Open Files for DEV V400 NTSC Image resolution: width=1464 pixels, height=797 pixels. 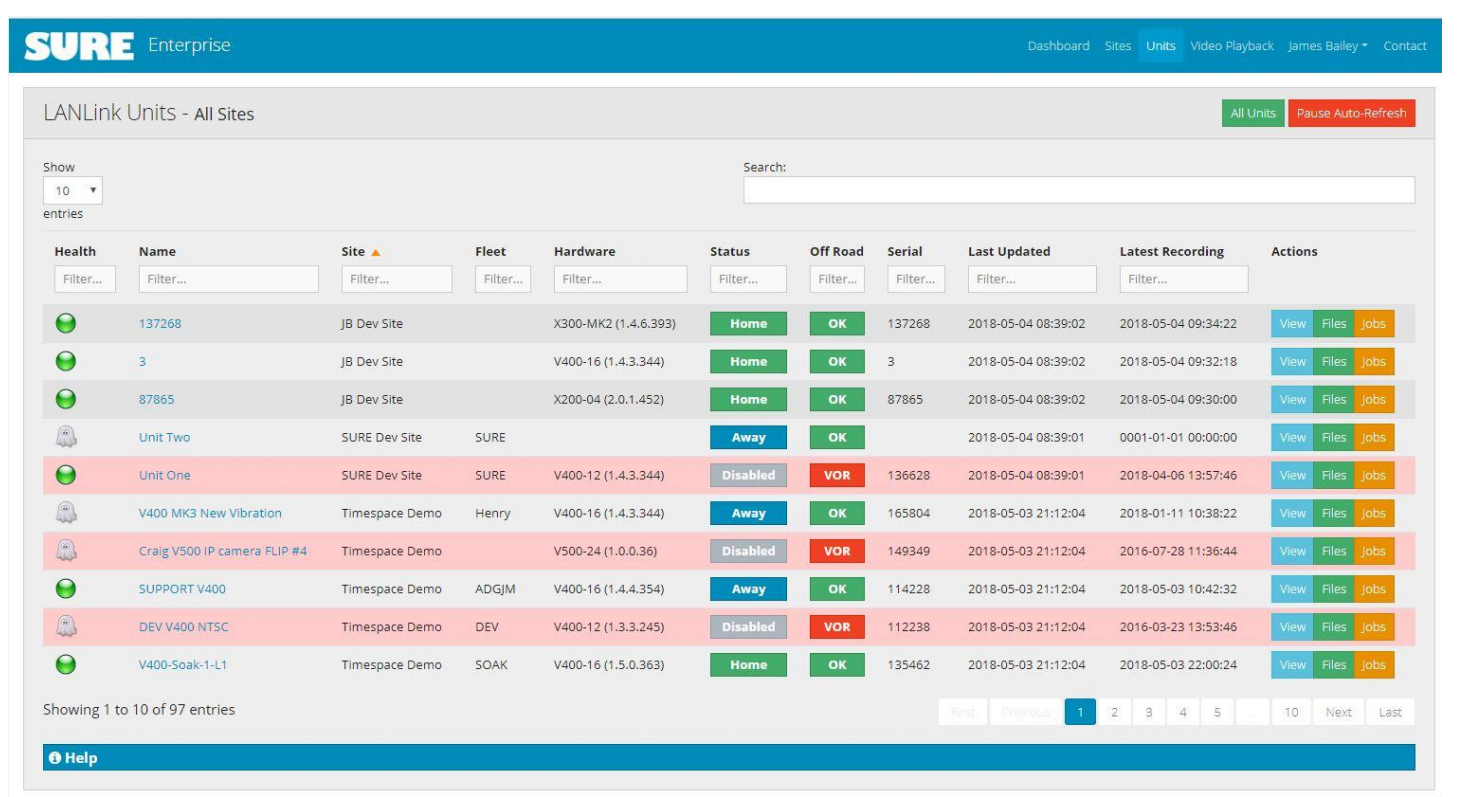tap(1333, 627)
